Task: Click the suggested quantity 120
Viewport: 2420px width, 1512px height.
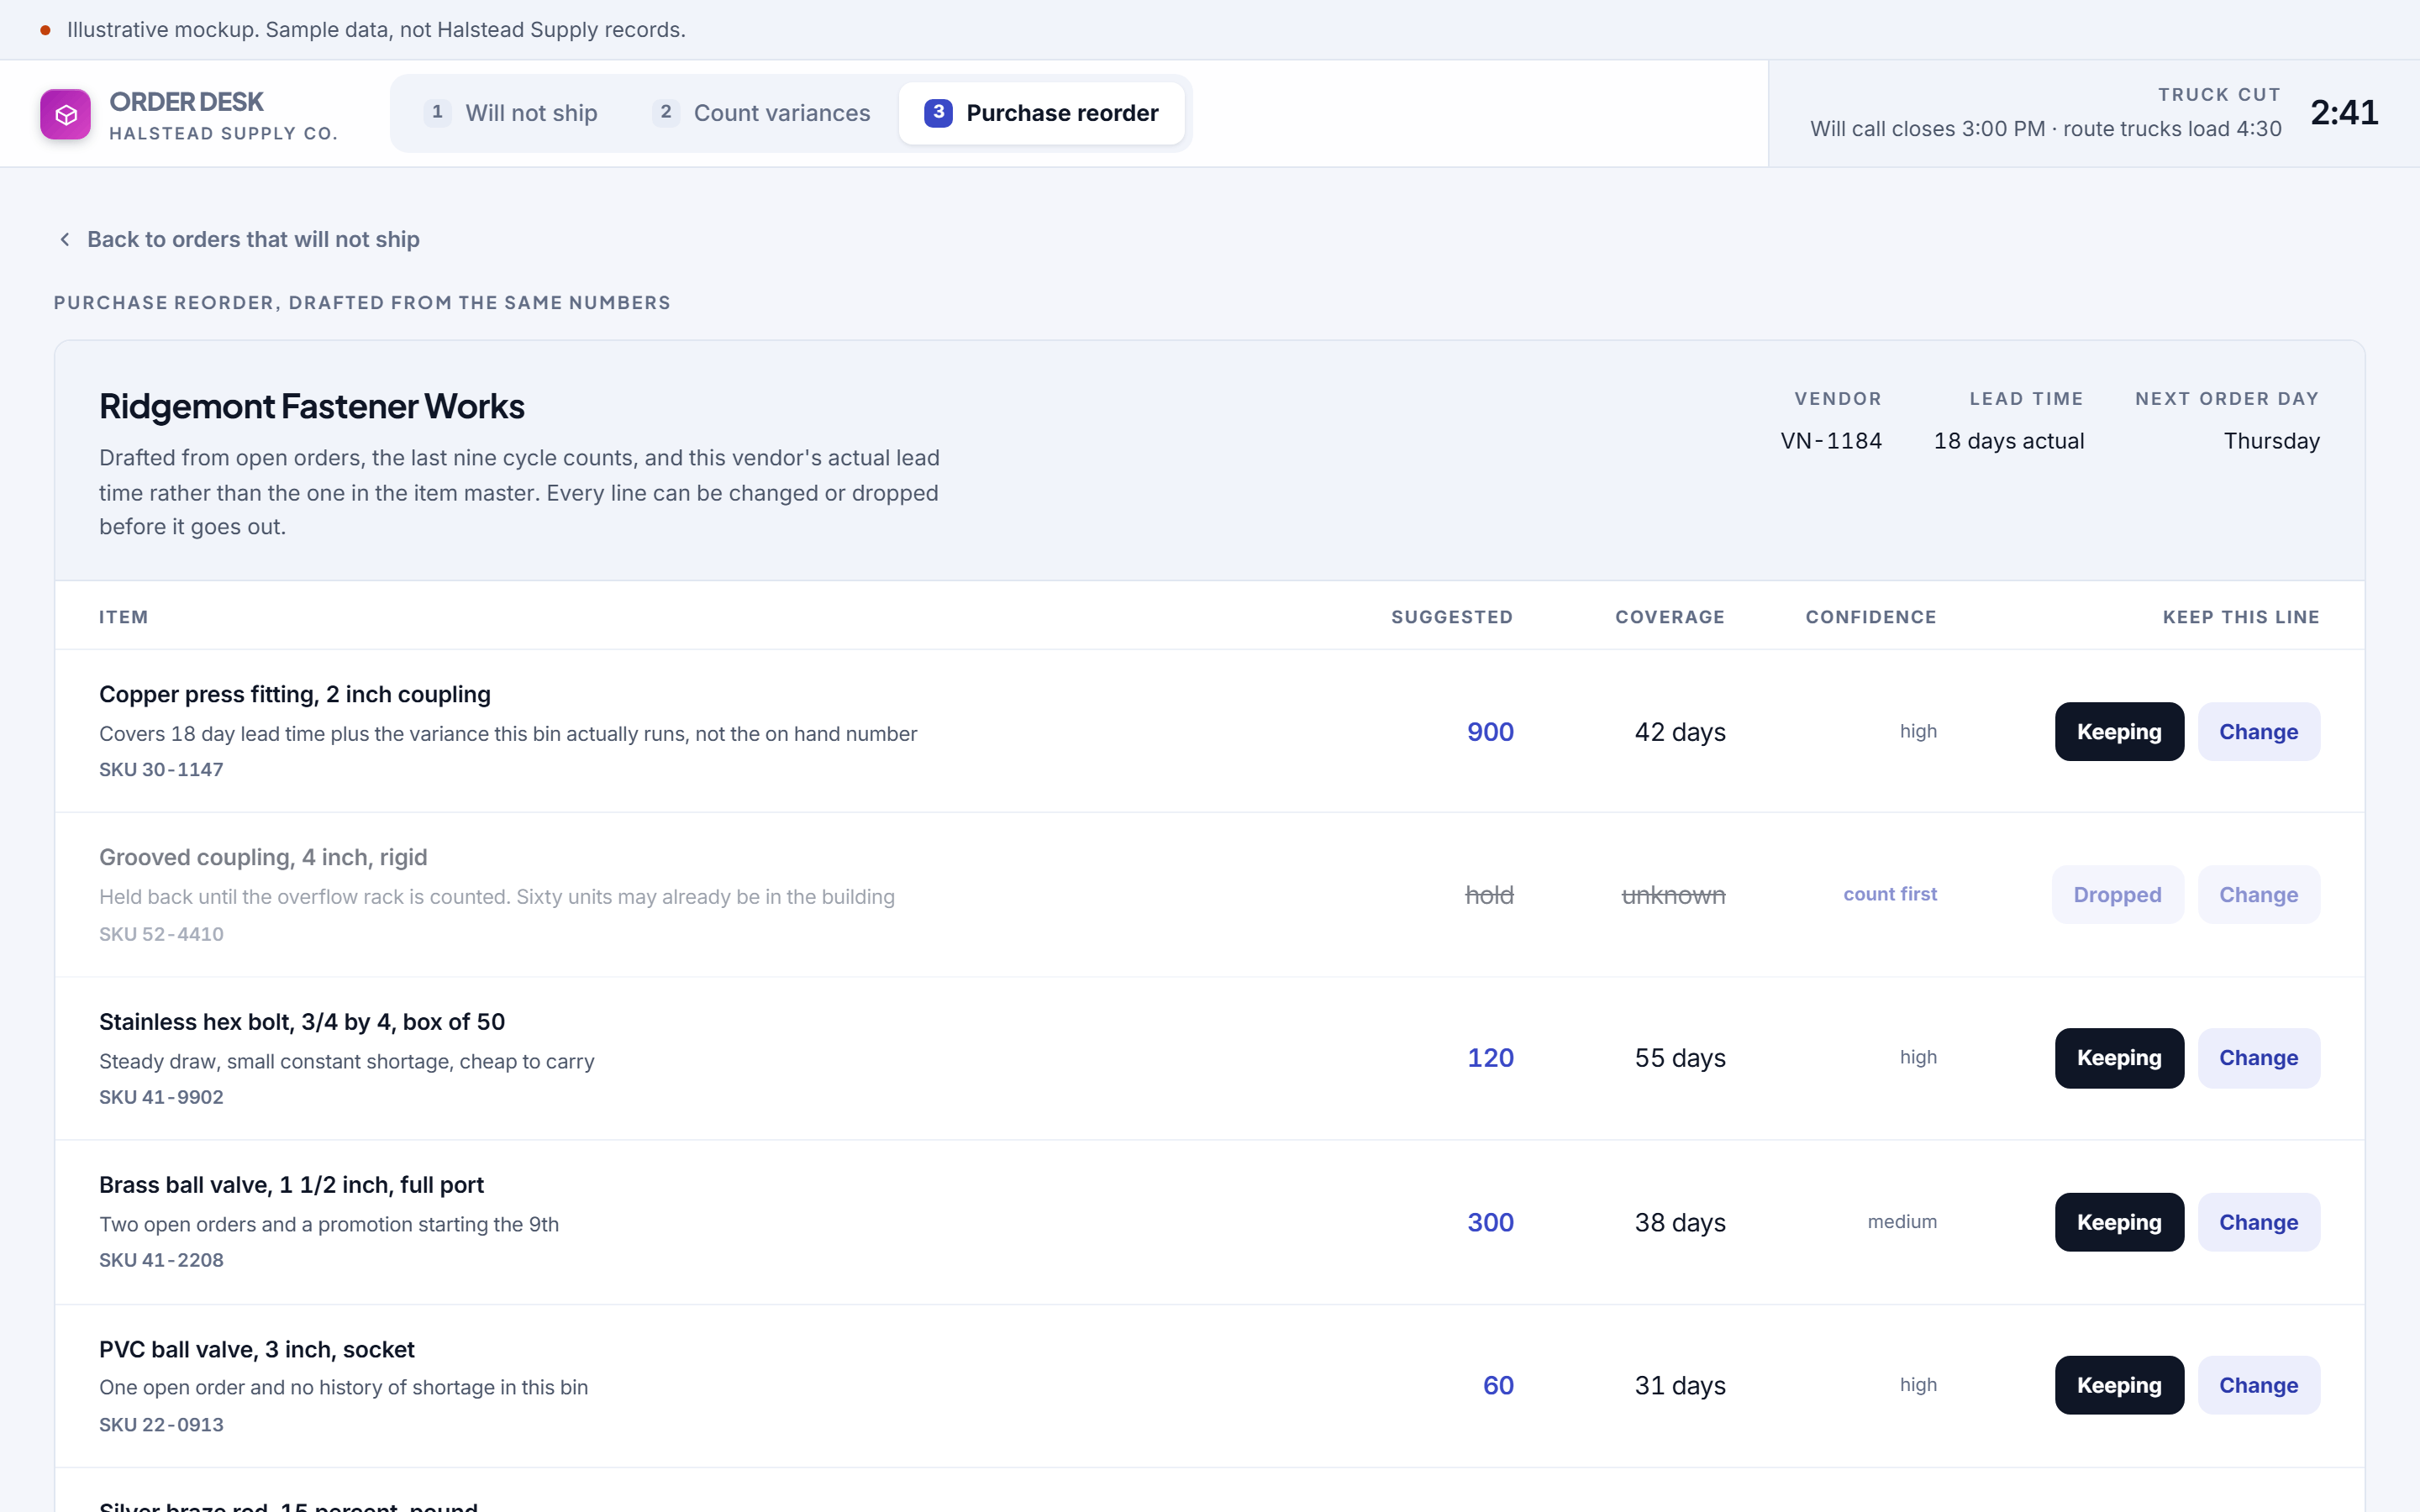Action: 1490,1058
